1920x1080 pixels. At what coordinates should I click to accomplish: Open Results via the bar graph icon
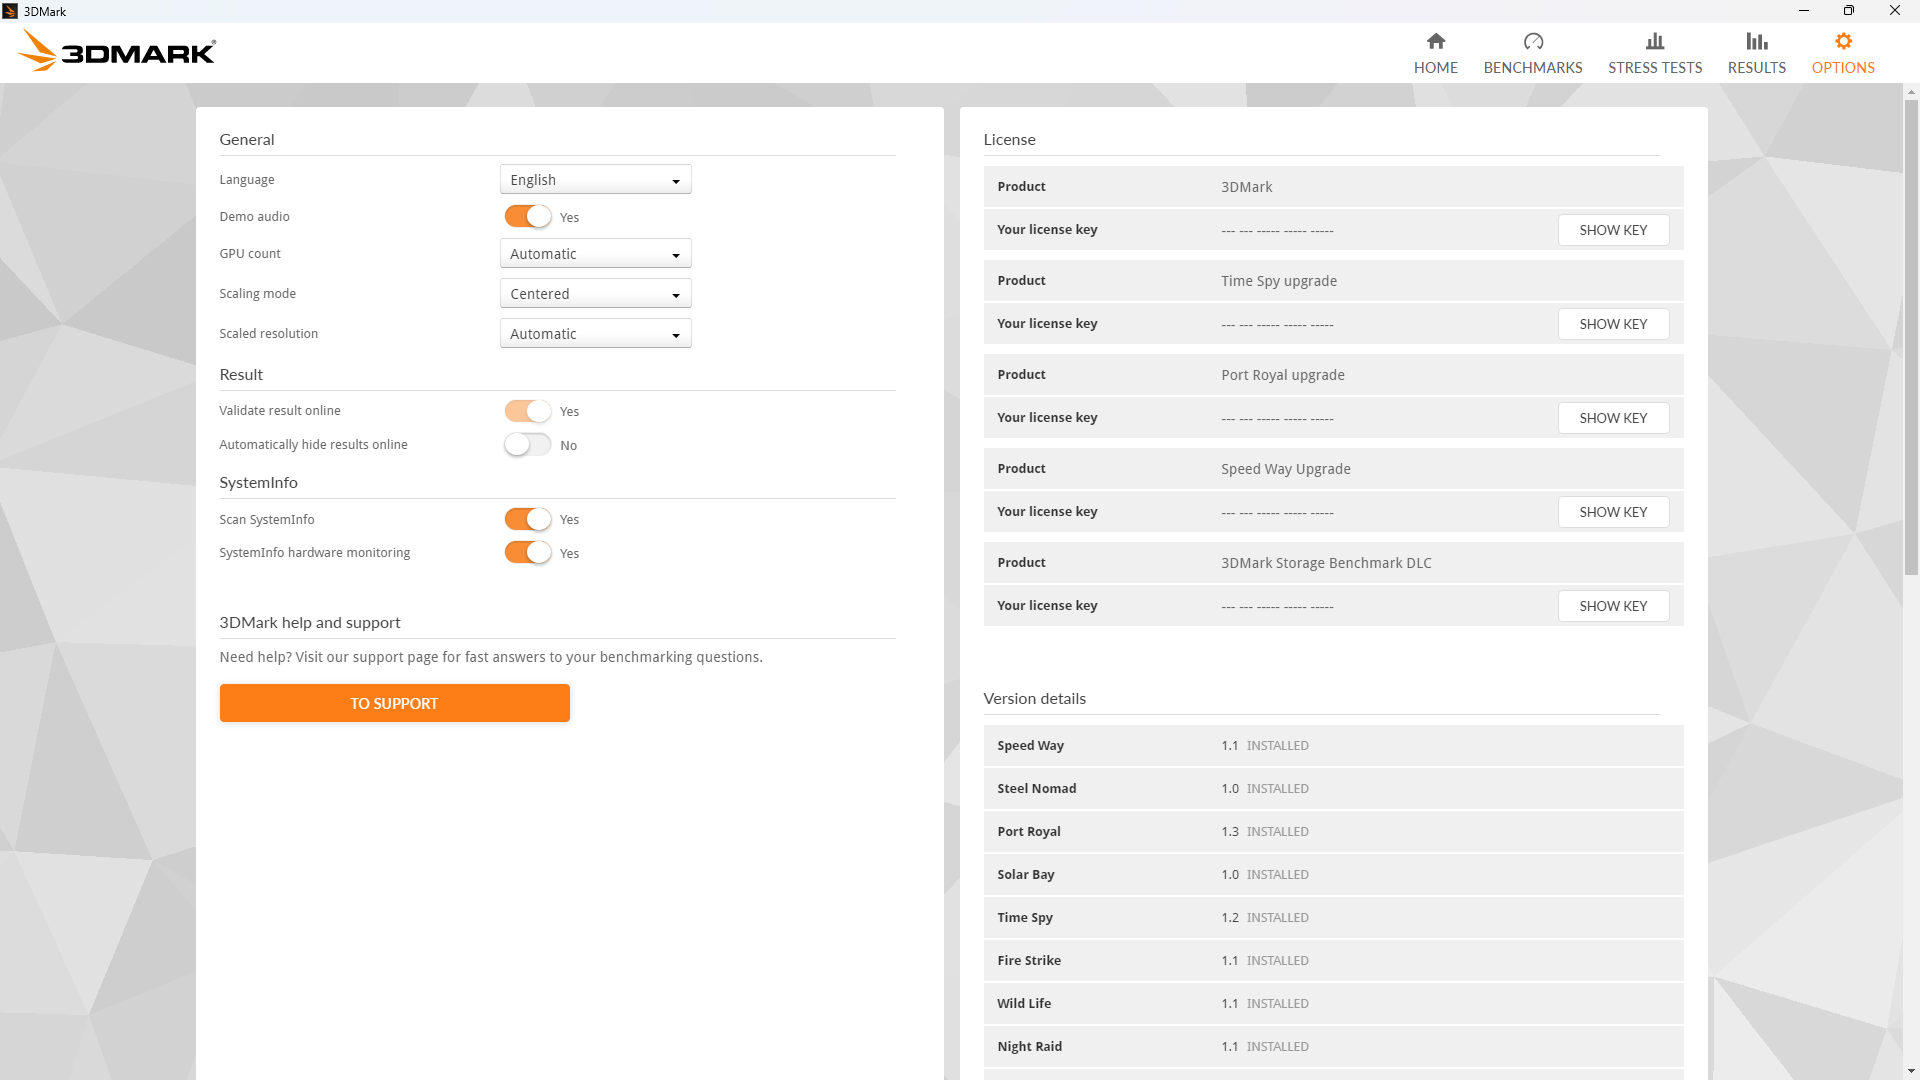tap(1757, 41)
